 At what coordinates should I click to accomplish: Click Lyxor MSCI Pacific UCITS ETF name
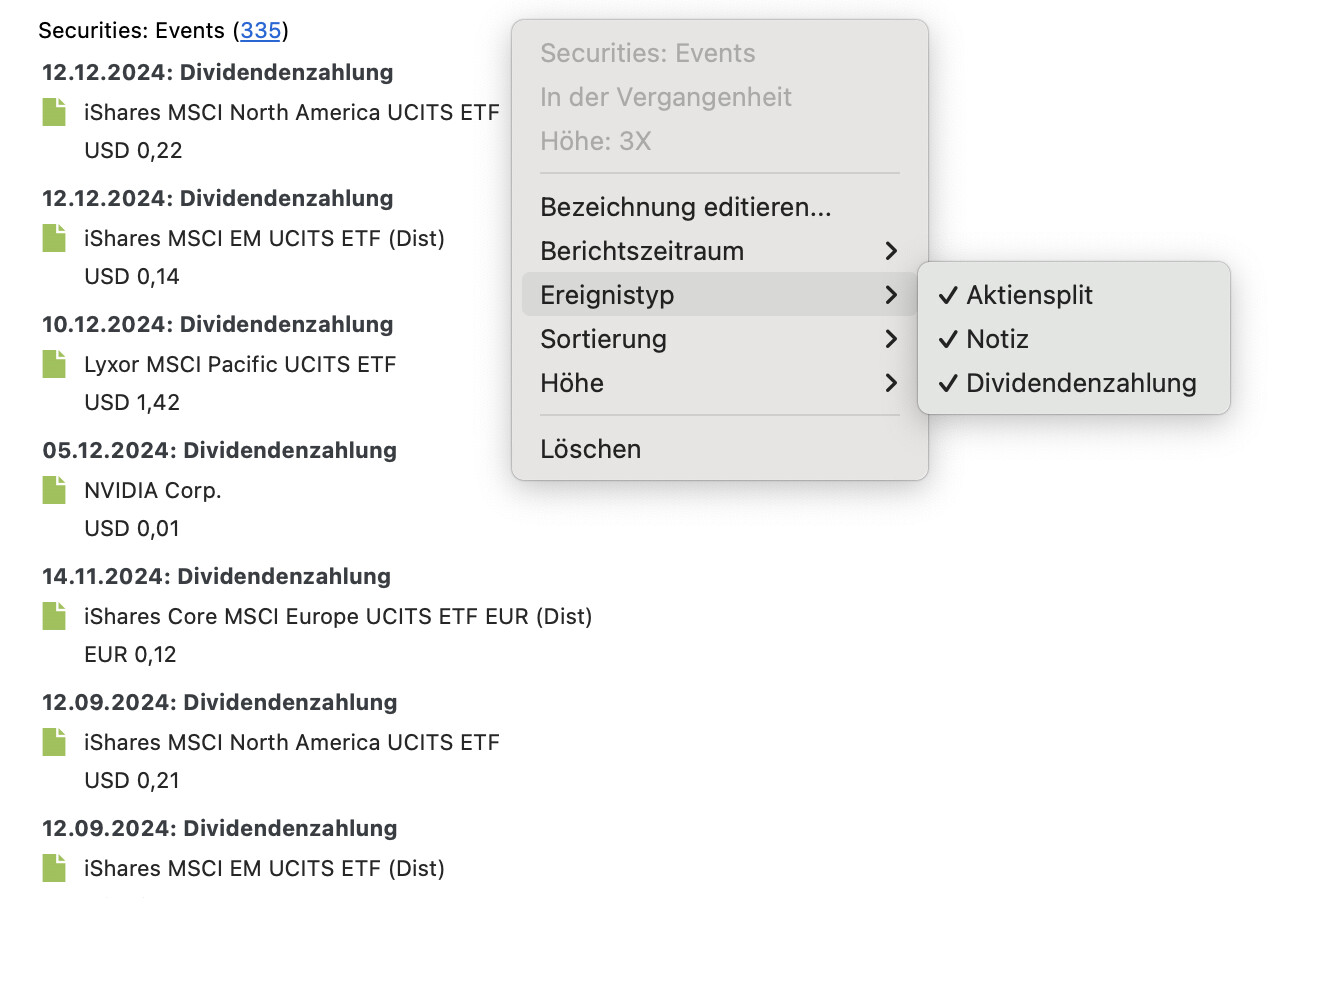point(240,364)
